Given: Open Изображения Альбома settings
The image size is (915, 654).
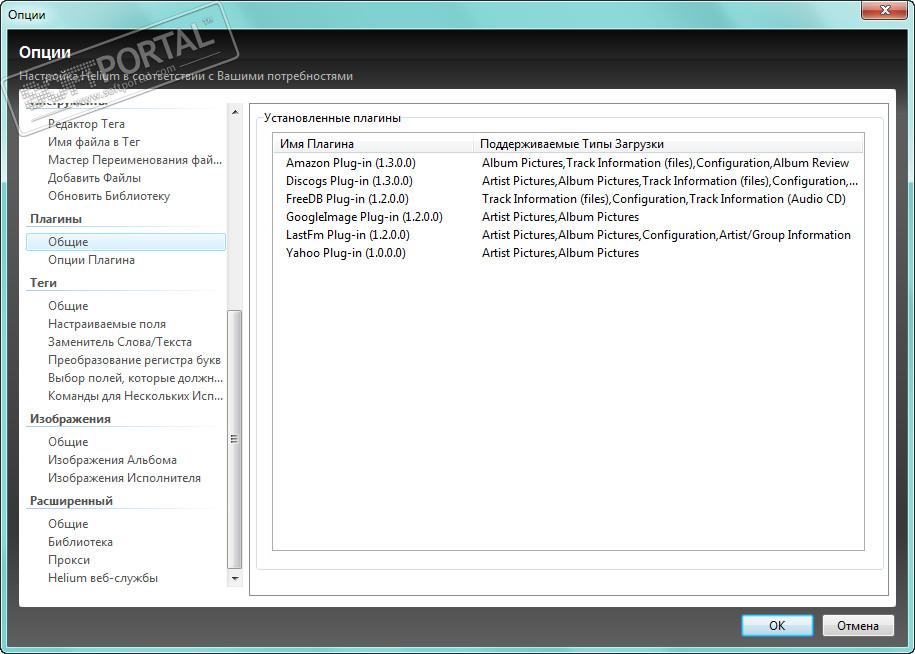Looking at the screenshot, I should click(x=112, y=460).
